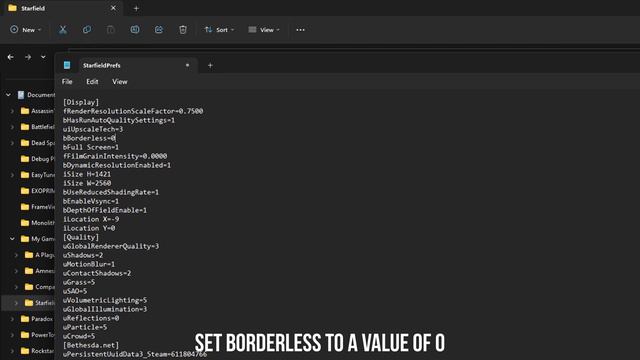The width and height of the screenshot is (640, 360).
Task: Click the uVolumetricLighting=5 line
Action: point(105,300)
